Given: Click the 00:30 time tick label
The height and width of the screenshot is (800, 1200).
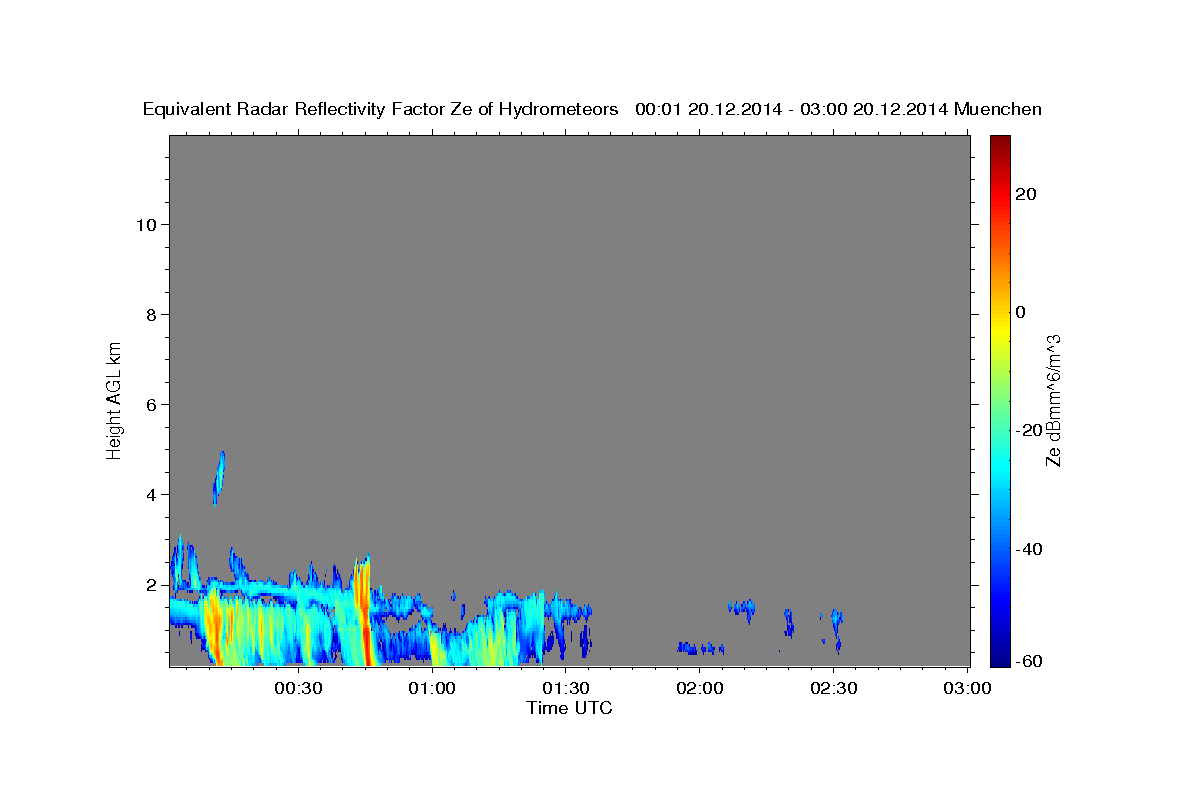Looking at the screenshot, I should [x=298, y=688].
